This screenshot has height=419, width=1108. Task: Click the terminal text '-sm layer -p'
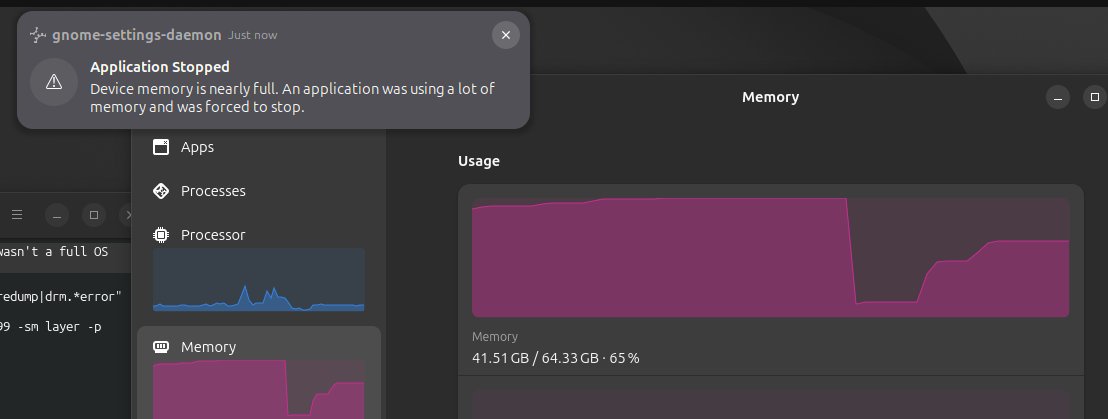tap(61, 326)
